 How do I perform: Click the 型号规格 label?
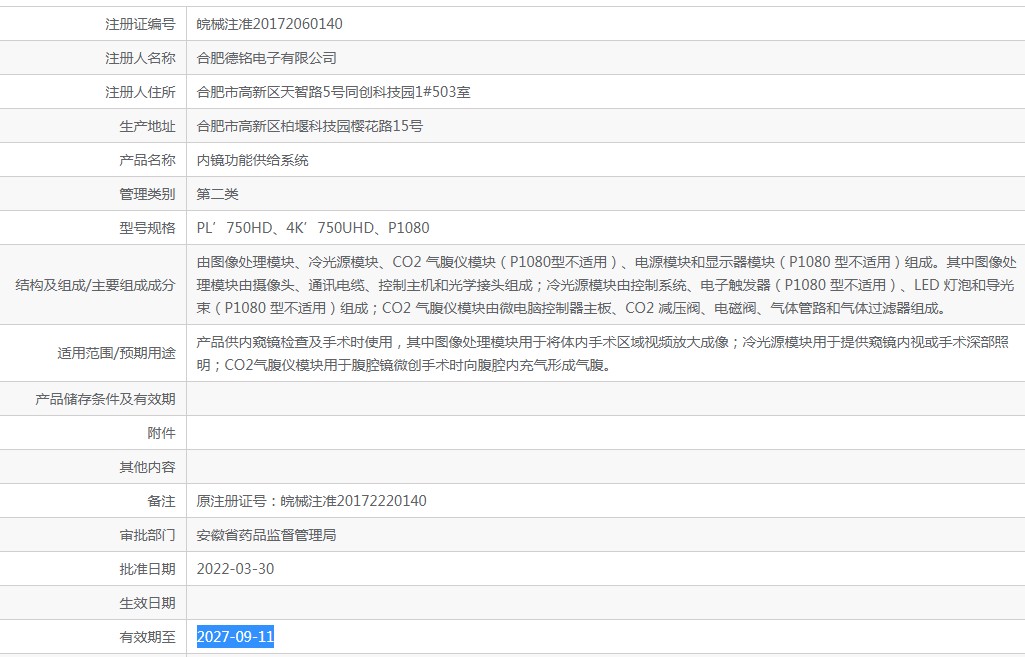[x=147, y=228]
